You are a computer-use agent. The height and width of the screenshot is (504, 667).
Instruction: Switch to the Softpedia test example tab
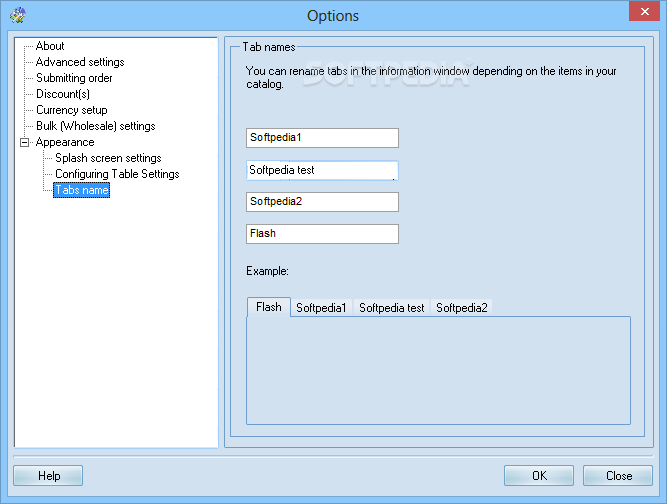coord(391,308)
